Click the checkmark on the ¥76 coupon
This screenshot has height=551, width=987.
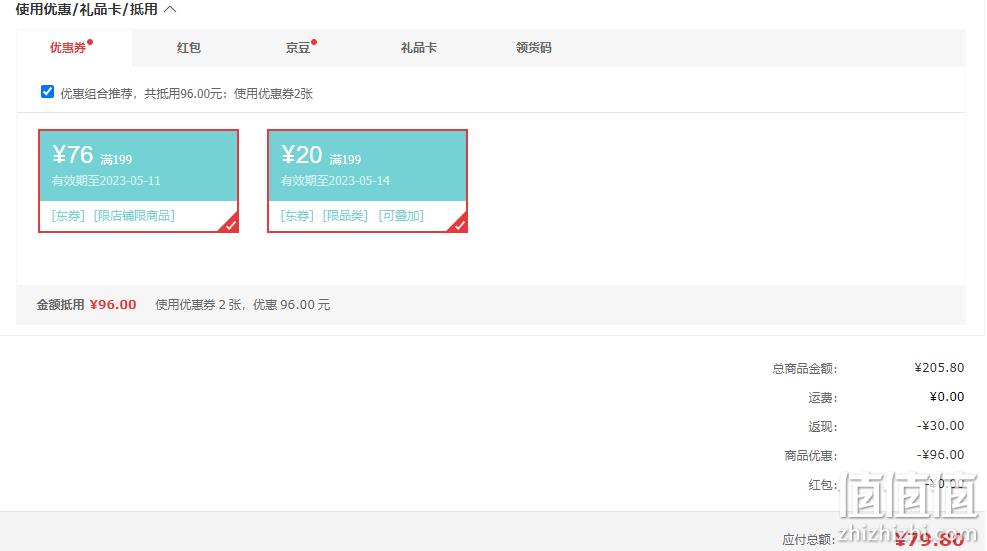[231, 225]
